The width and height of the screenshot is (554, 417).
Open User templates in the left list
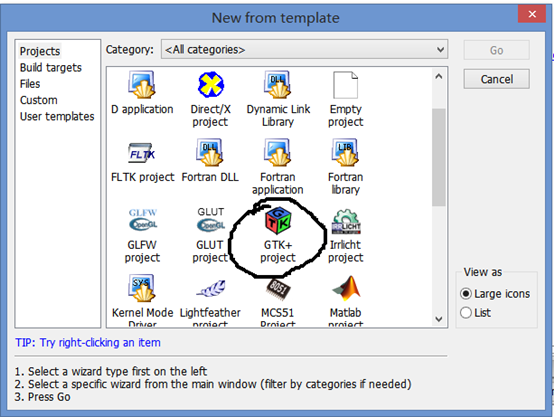click(57, 116)
